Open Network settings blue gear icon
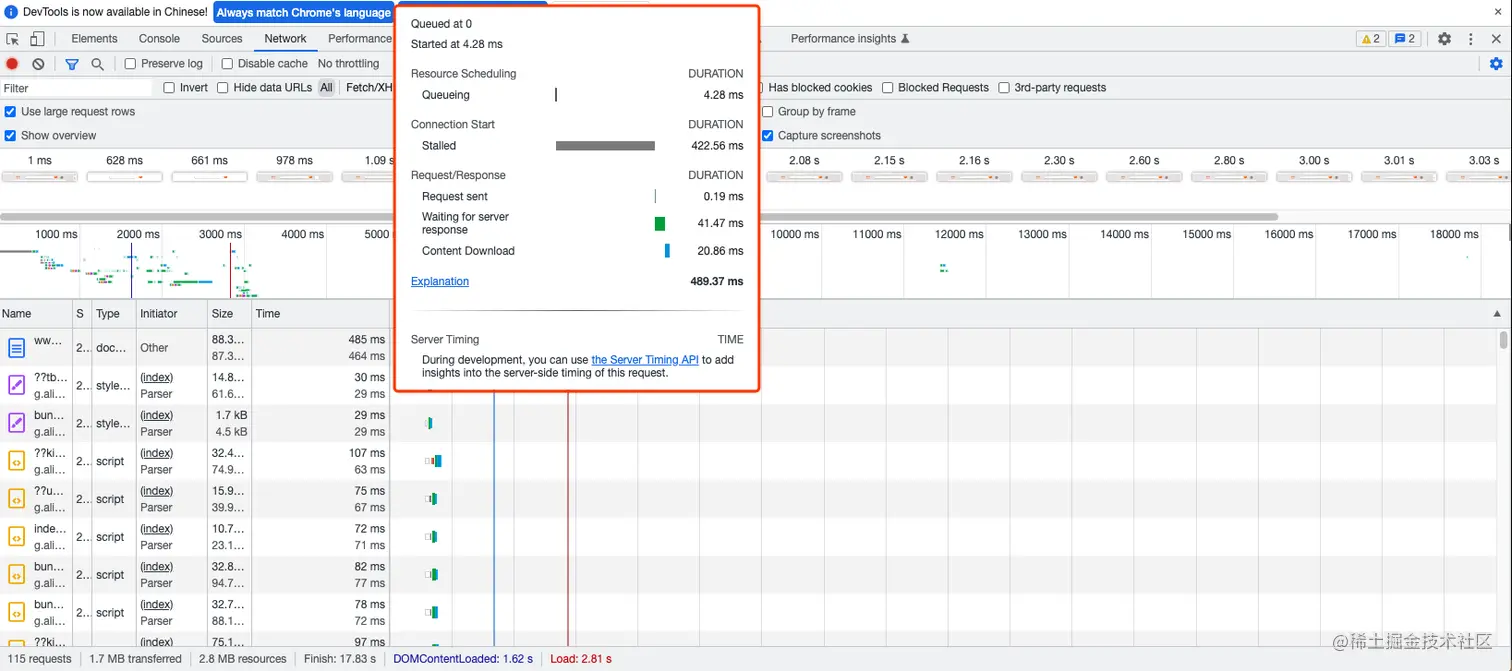 pos(1496,64)
